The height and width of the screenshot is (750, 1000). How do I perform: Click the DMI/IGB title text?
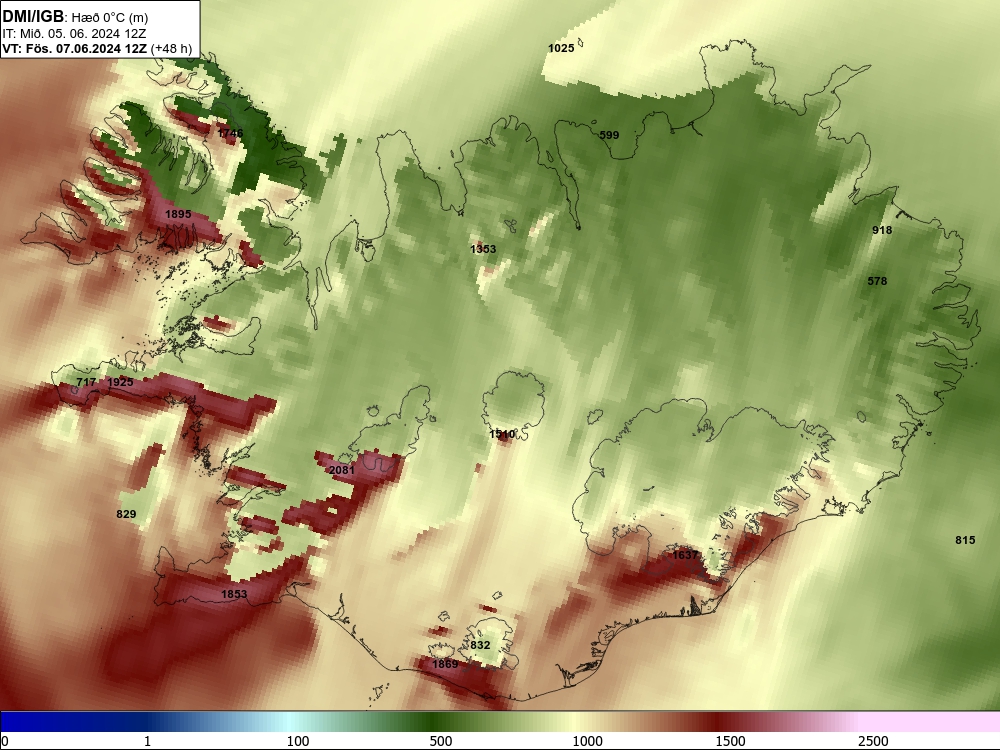[33, 16]
